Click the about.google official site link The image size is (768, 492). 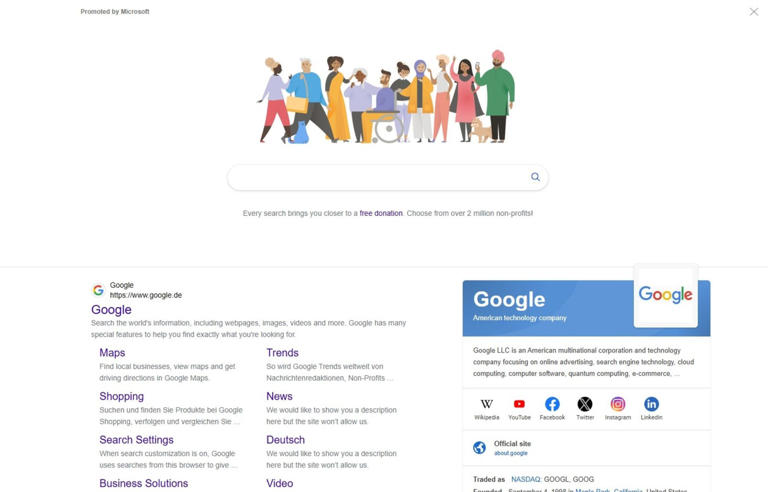click(511, 453)
